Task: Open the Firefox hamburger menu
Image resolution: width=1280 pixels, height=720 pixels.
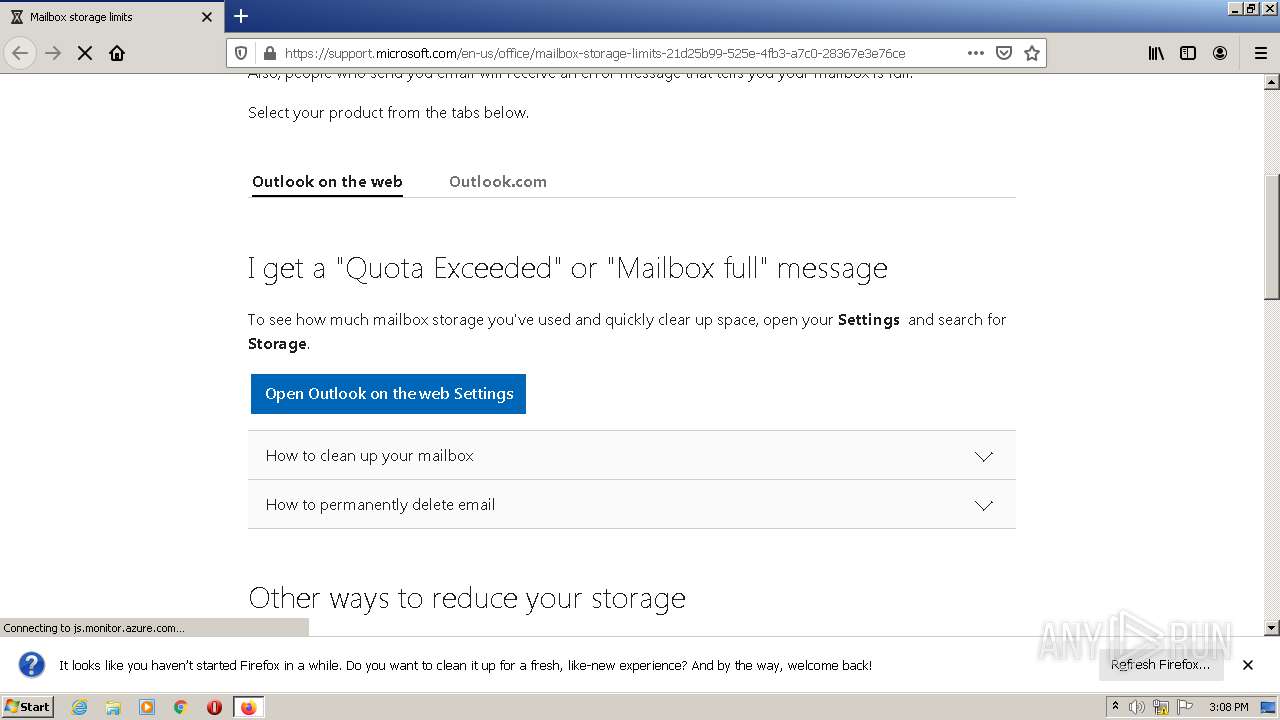Action: pyautogui.click(x=1260, y=53)
